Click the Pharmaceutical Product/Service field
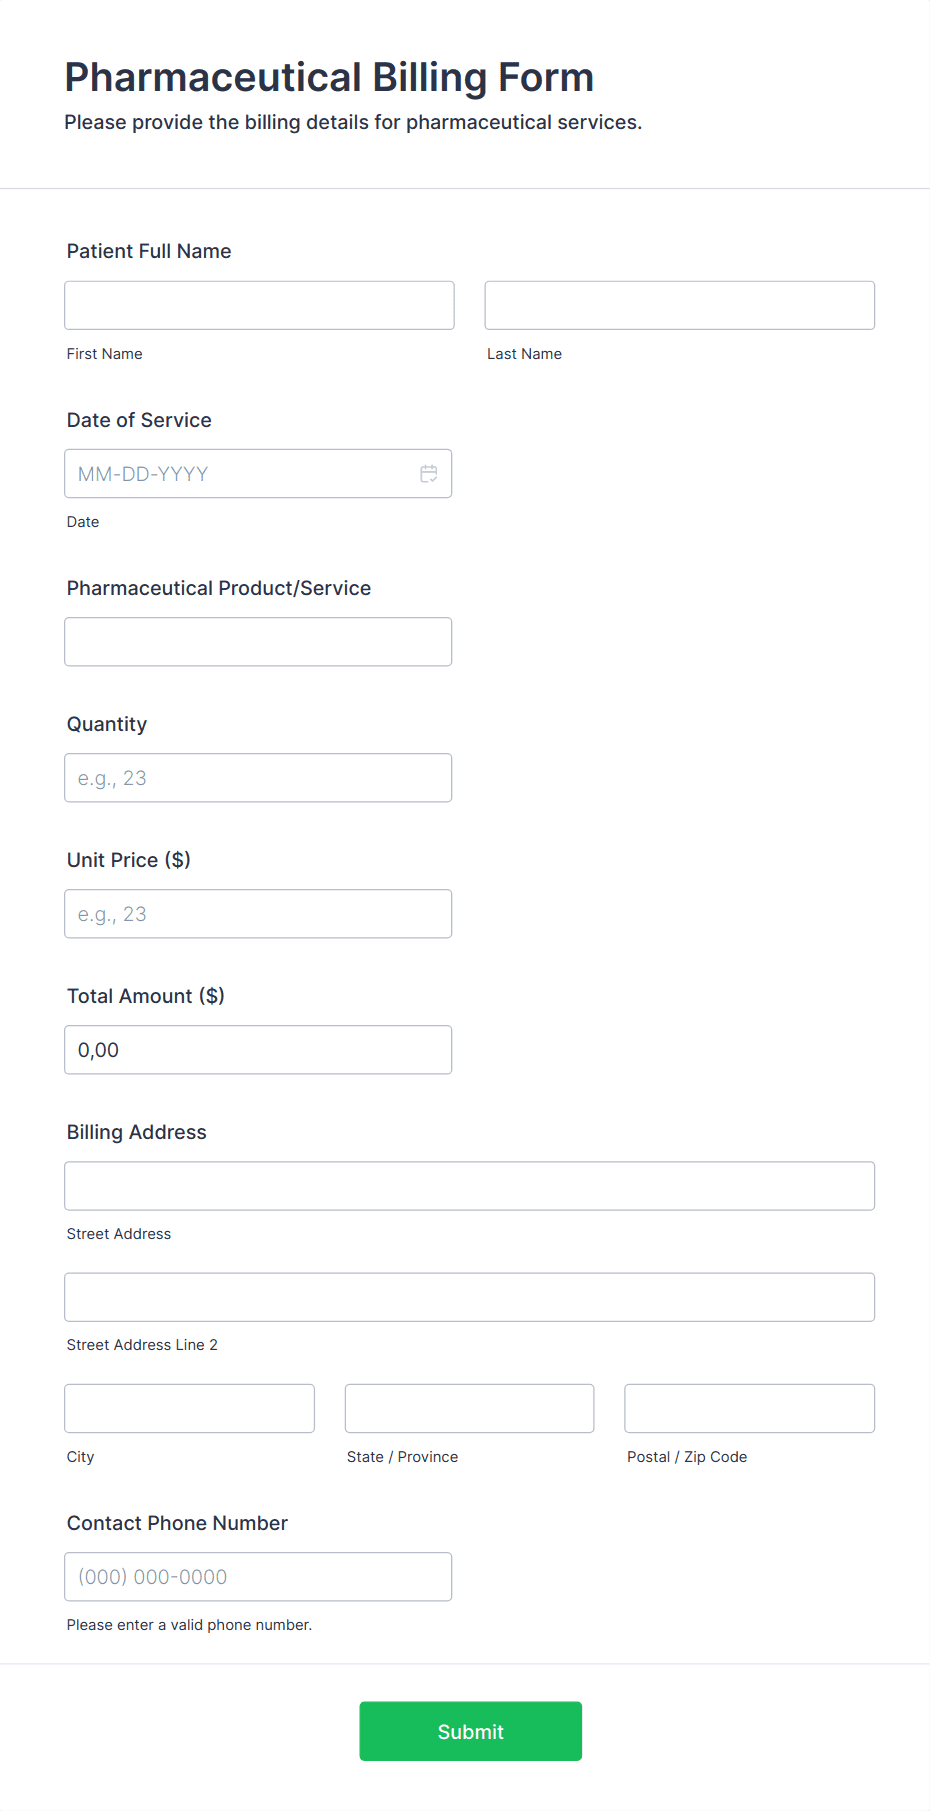Image resolution: width=930 pixels, height=1811 pixels. click(258, 642)
